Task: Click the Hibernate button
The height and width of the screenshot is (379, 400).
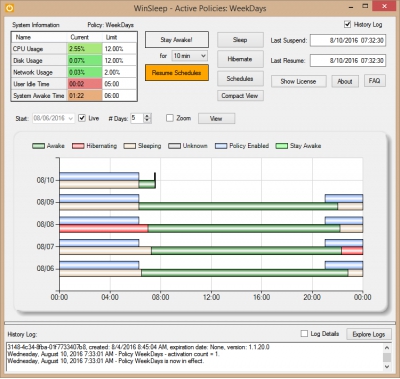Action: tap(240, 59)
